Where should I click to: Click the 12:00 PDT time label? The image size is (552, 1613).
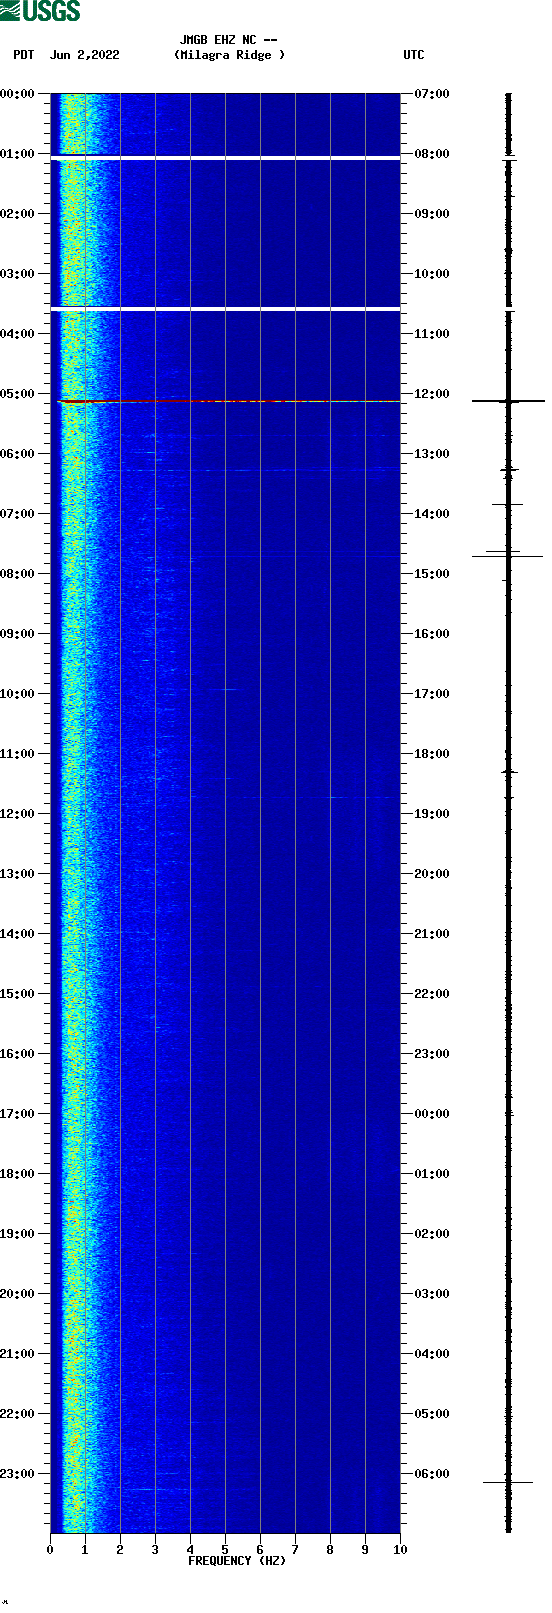click(18, 814)
